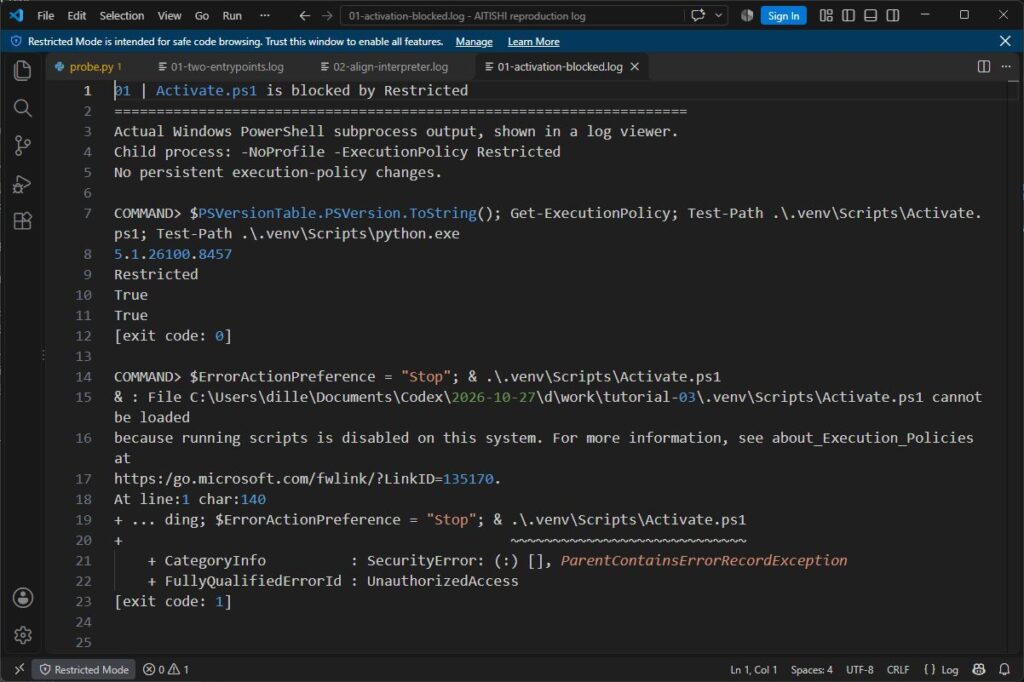Switch to the probe.py tab
Image resolution: width=1024 pixels, height=682 pixels.
point(91,67)
